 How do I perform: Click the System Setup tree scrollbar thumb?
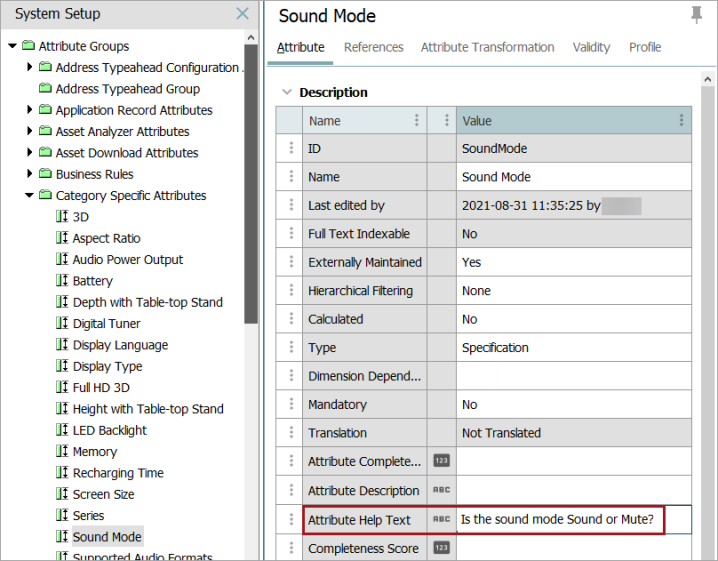tap(251, 184)
